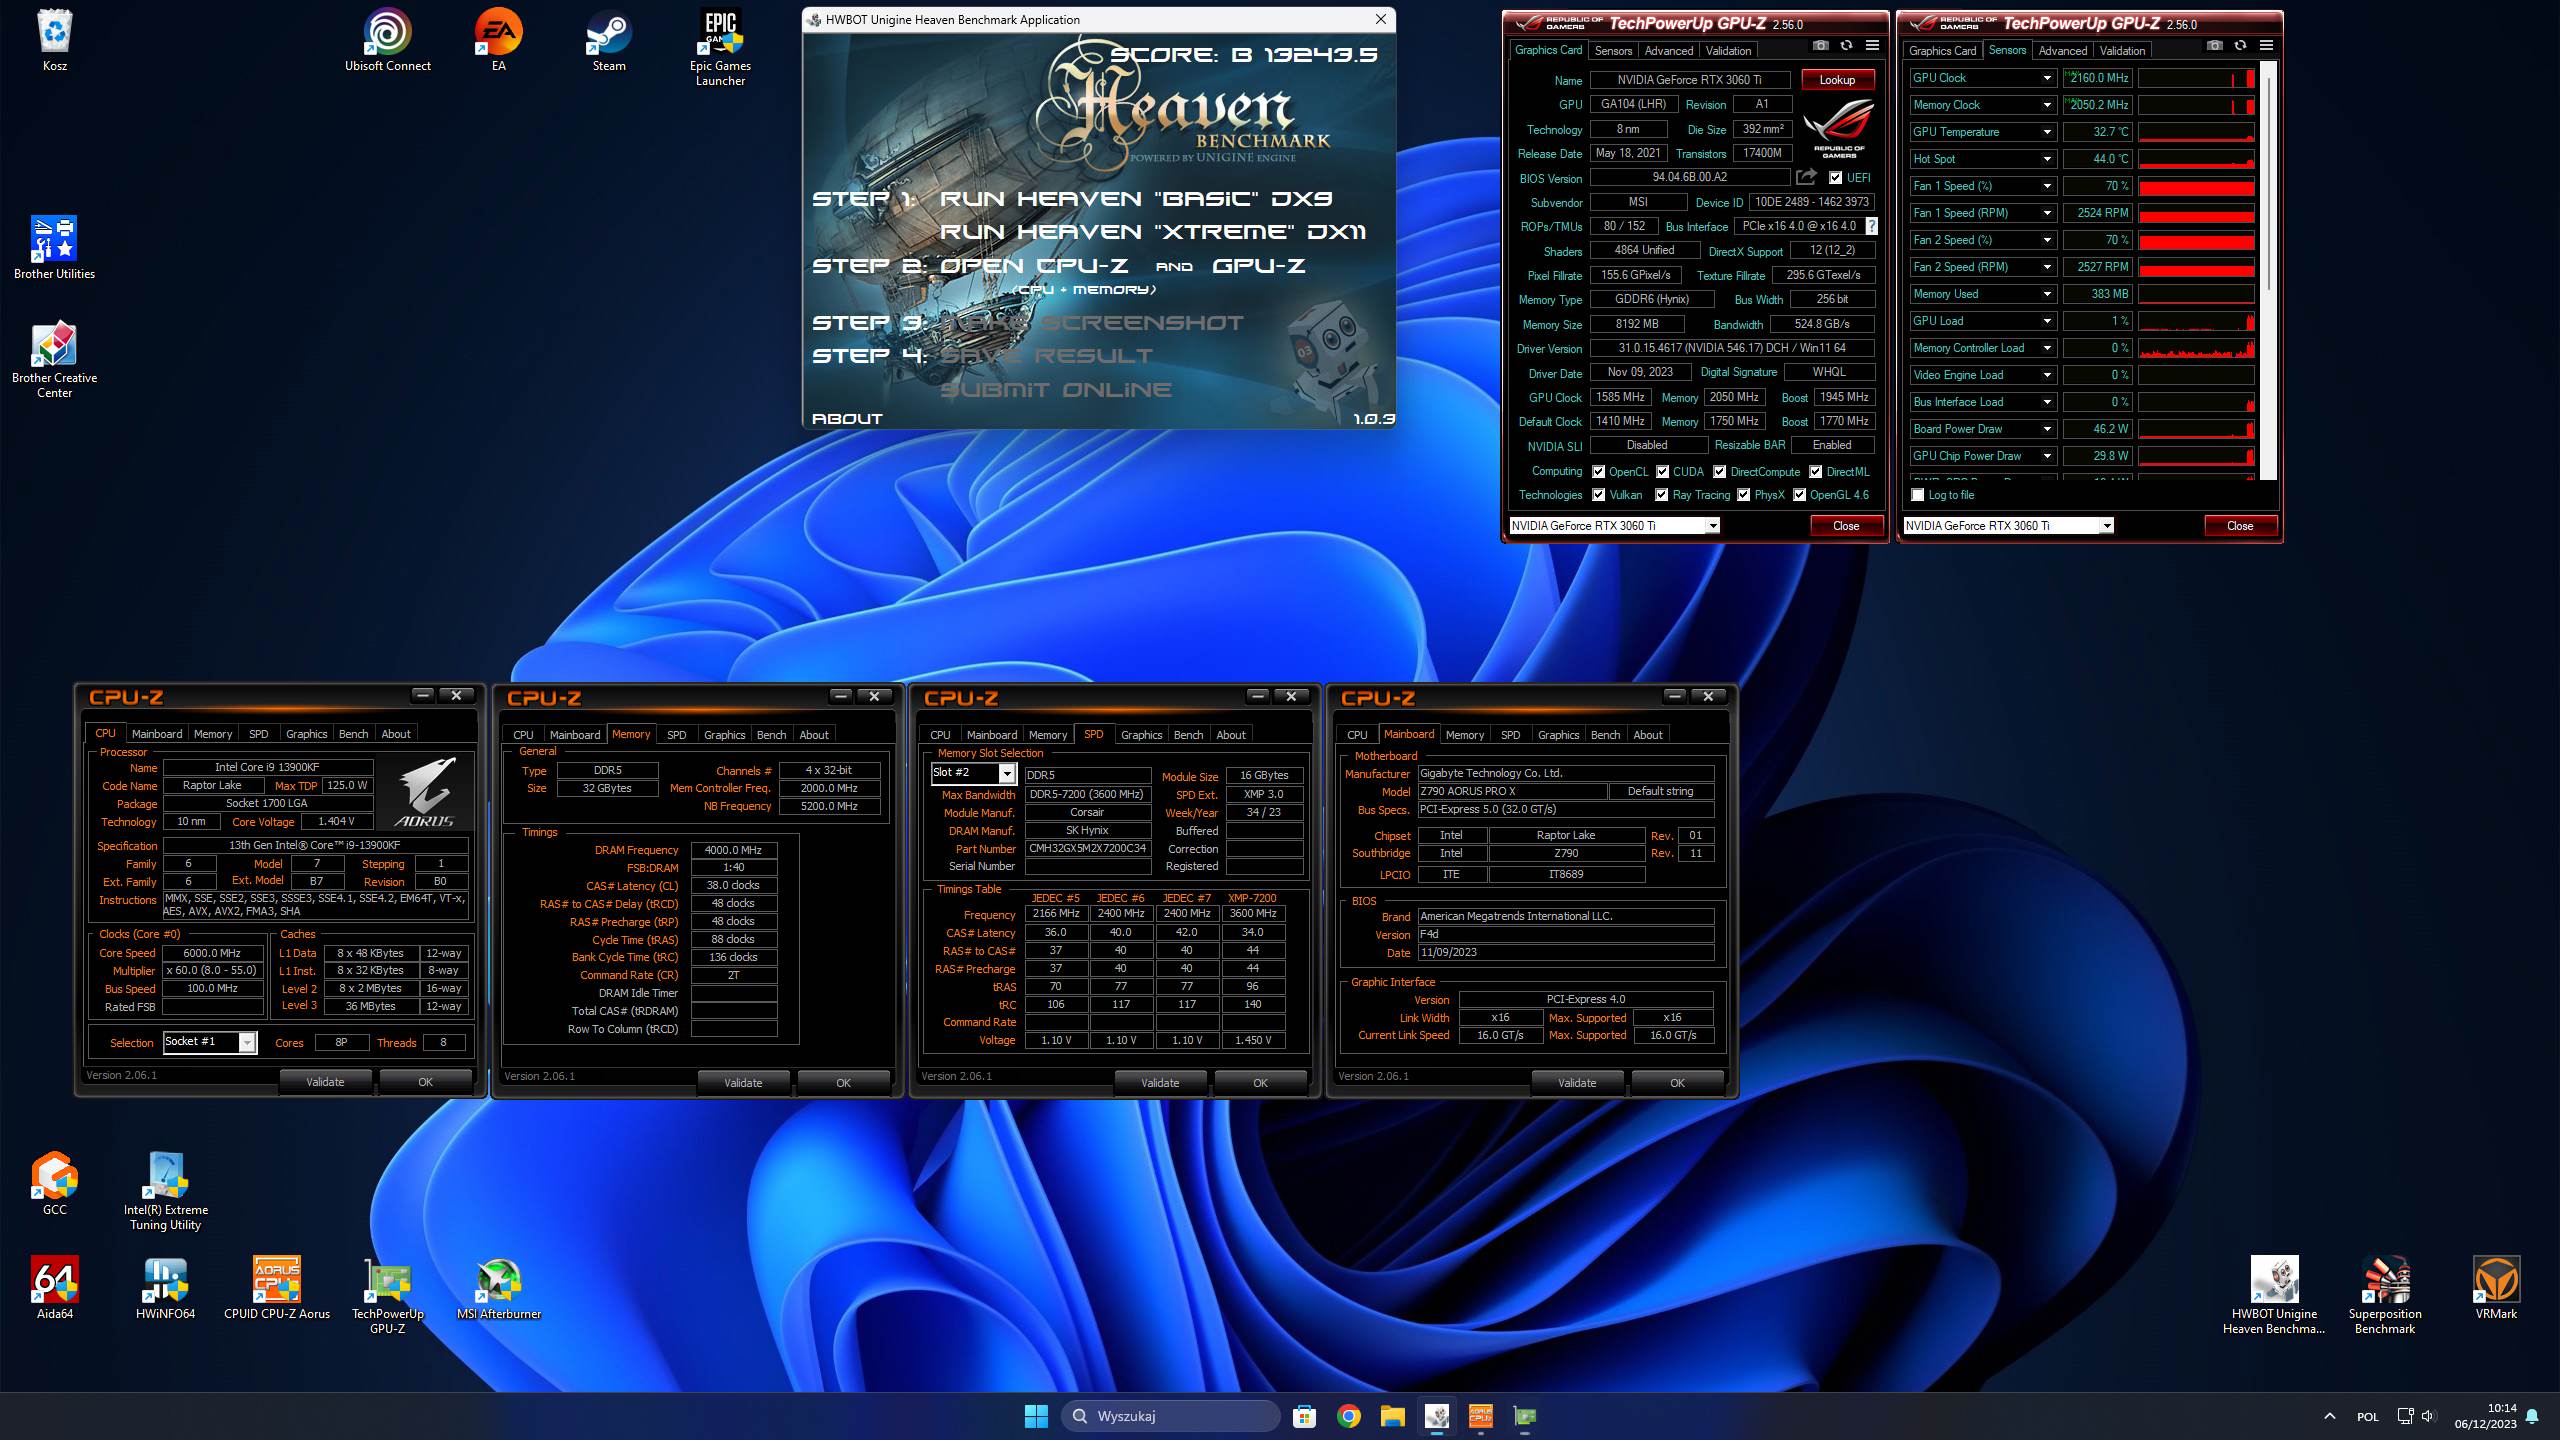Click RUN HEAVEN "XTREME" DX11 option
Viewport: 2560px width, 1440px height.
1152,232
